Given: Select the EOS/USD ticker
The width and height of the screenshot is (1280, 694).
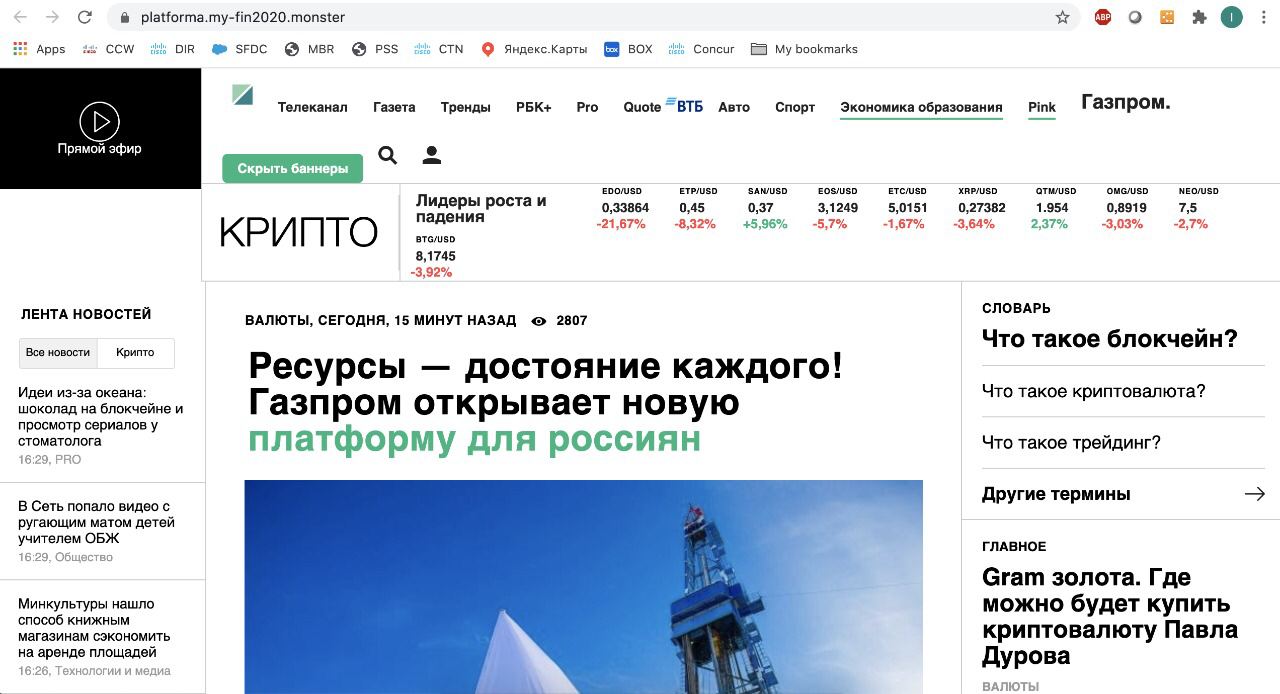Looking at the screenshot, I should pos(836,208).
